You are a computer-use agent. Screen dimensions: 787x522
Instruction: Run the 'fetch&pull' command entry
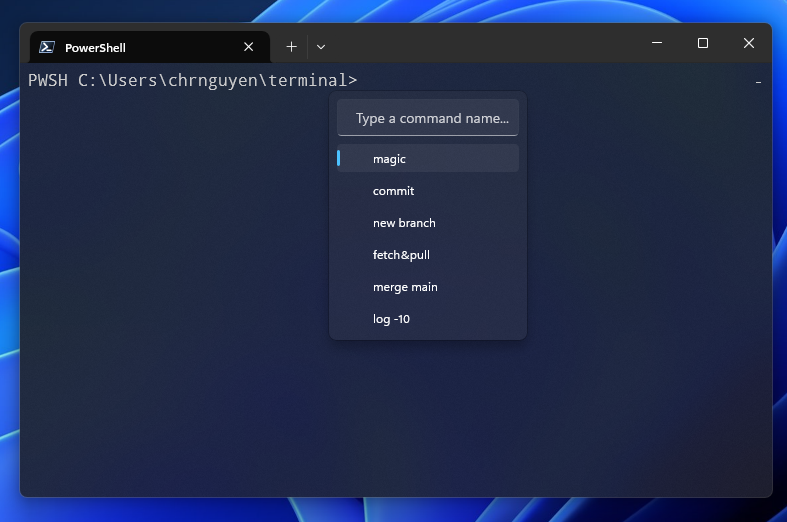(x=428, y=255)
